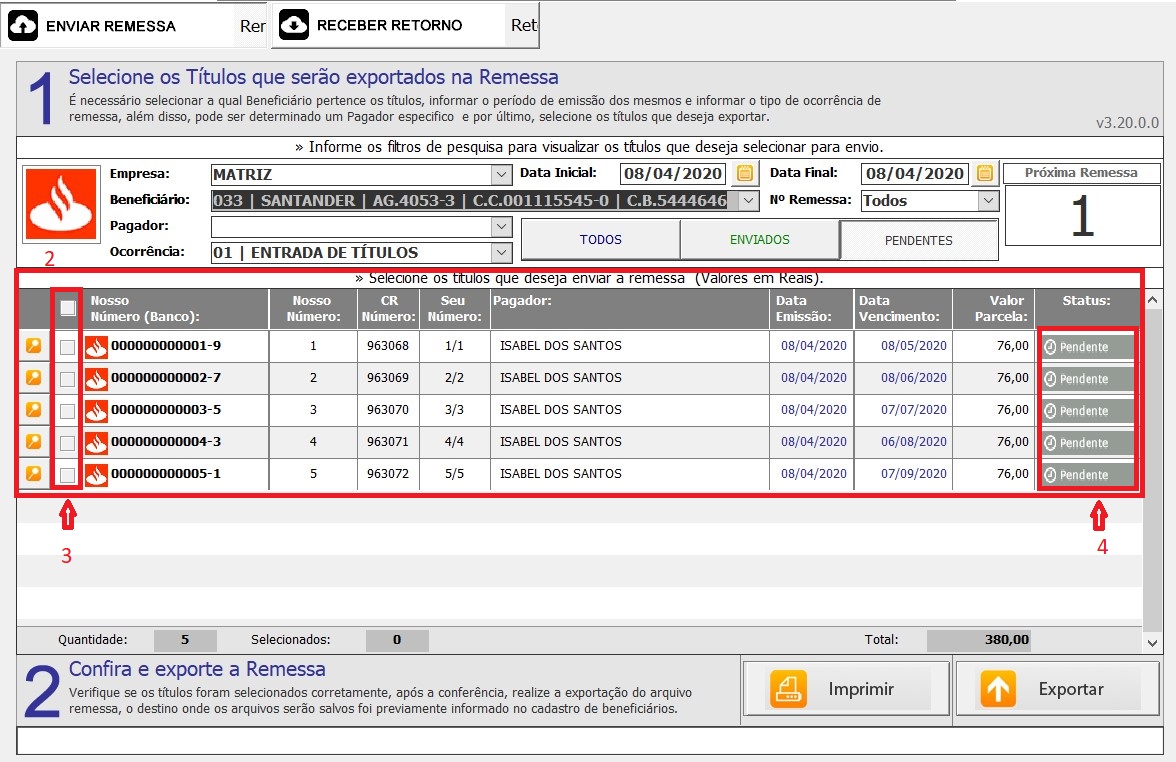Expand the Empresa dropdown showing MATRIZ
The width and height of the screenshot is (1176, 762).
click(501, 175)
